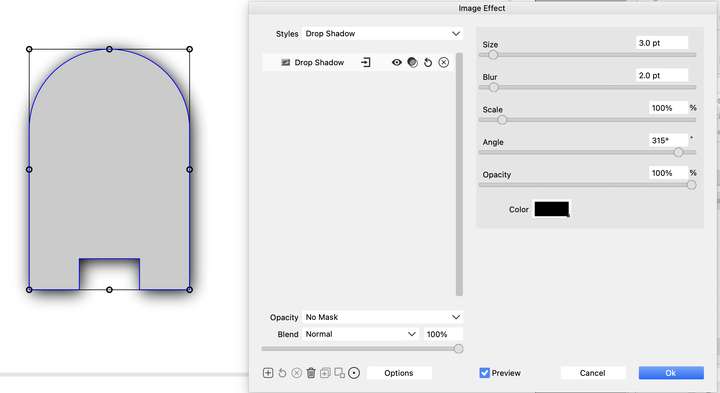This screenshot has width=720, height=393.
Task: Click the left-middle selection handle of shape
Action: 29,169
